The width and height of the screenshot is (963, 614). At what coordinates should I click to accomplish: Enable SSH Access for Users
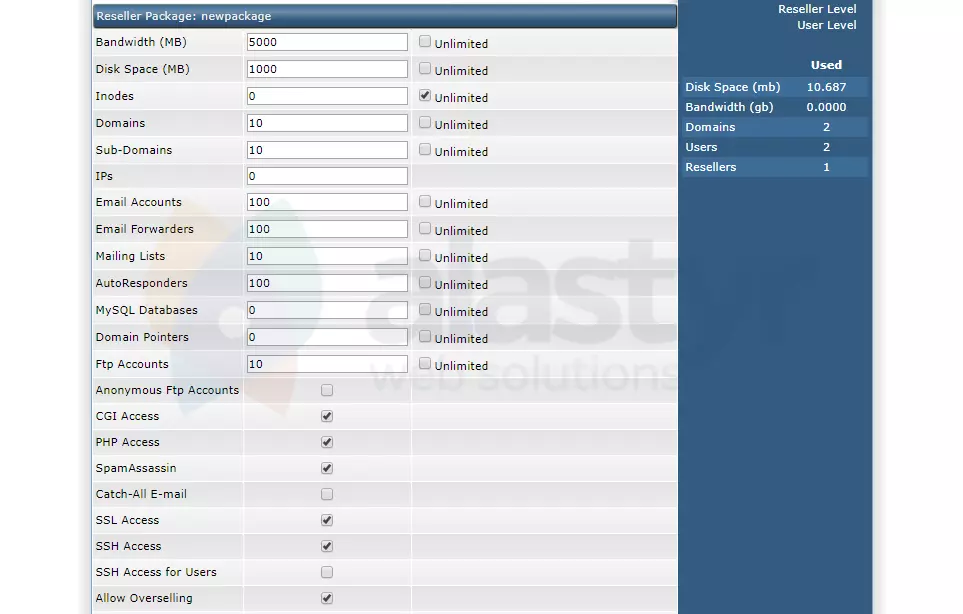coord(327,572)
